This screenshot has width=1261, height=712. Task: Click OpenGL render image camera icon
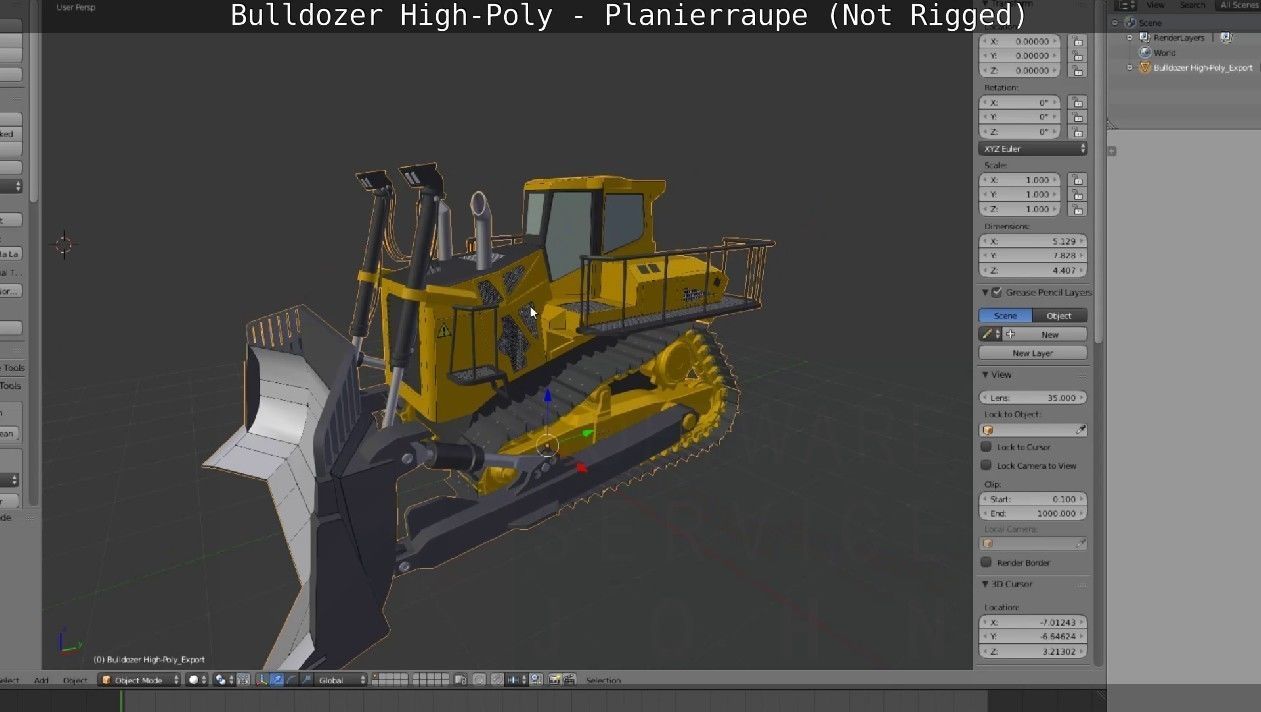[555, 680]
